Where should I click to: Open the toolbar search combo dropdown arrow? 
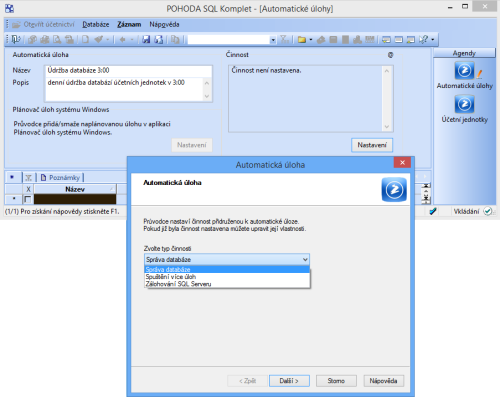[x=273, y=40]
